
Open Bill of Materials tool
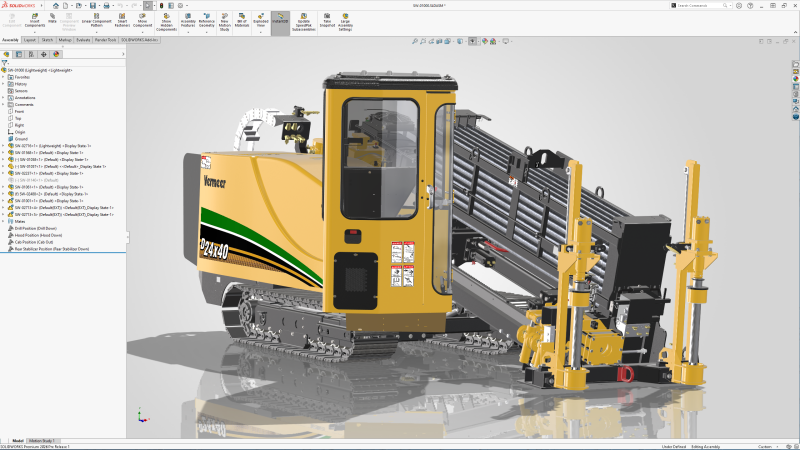[242, 21]
